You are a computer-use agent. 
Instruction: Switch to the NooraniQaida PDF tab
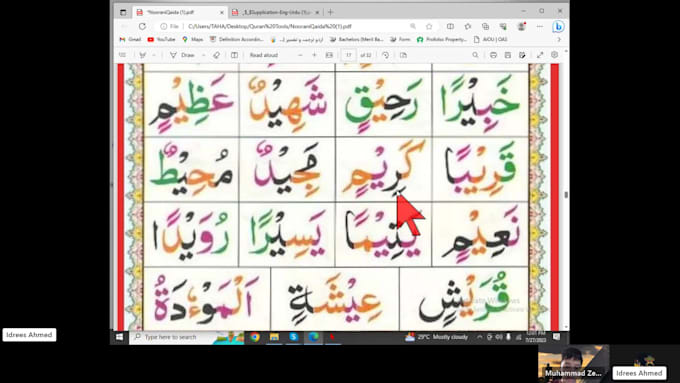(x=180, y=13)
